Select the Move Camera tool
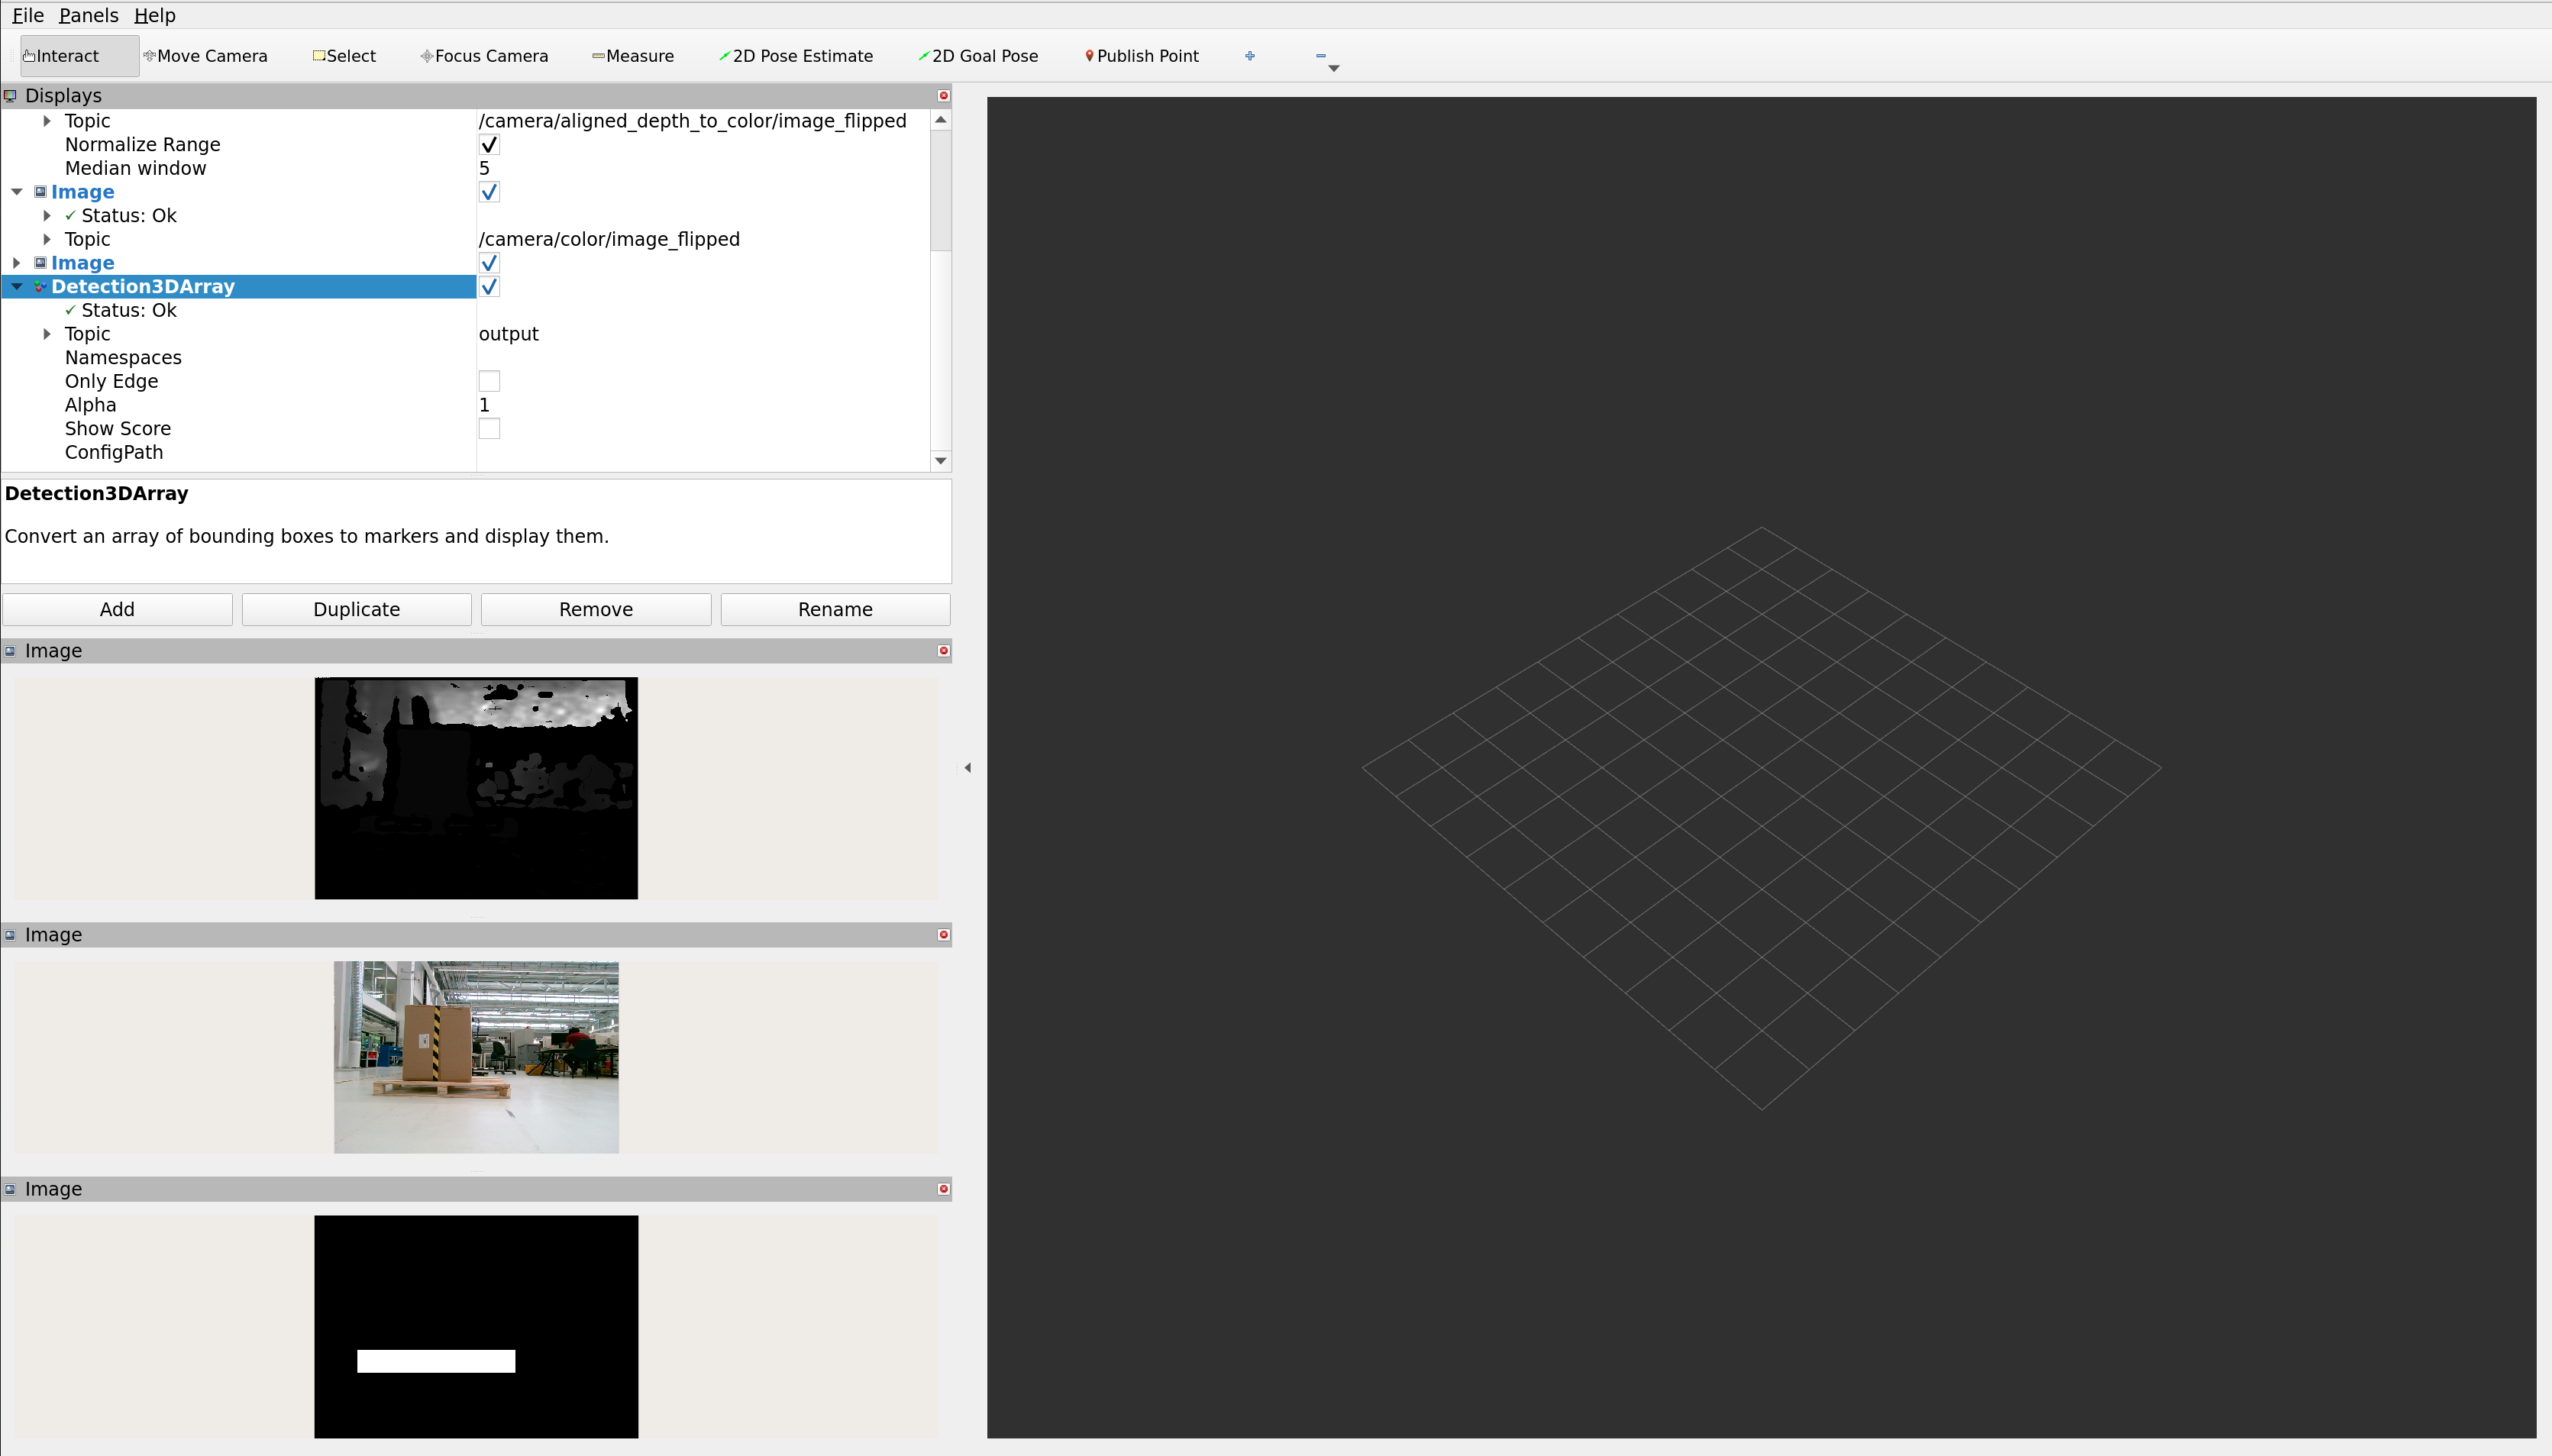The width and height of the screenshot is (2552, 1456). tap(205, 56)
